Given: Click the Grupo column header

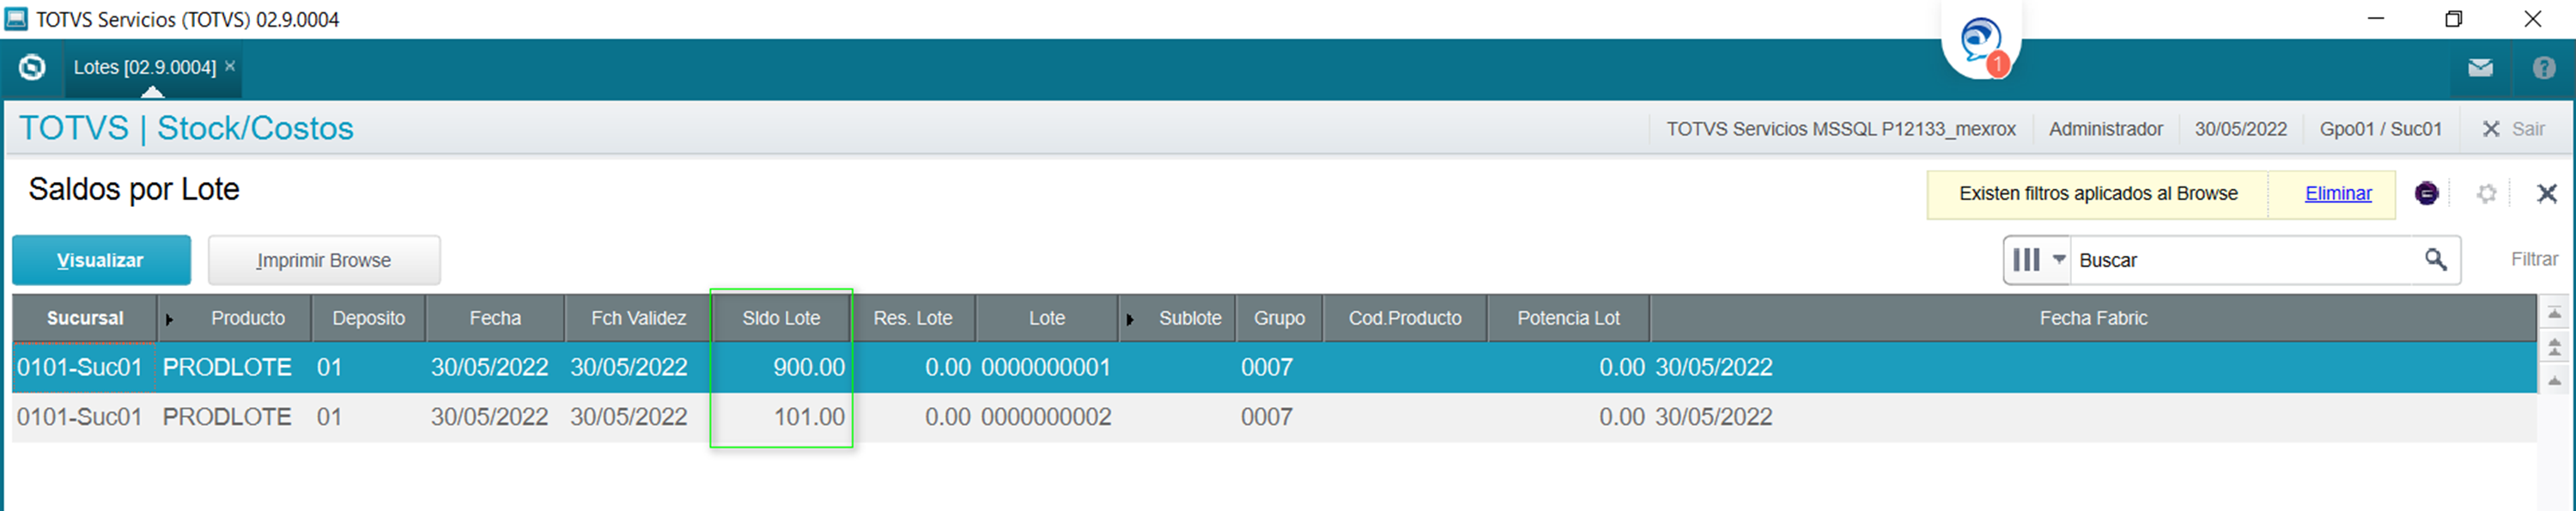Looking at the screenshot, I should point(1279,318).
